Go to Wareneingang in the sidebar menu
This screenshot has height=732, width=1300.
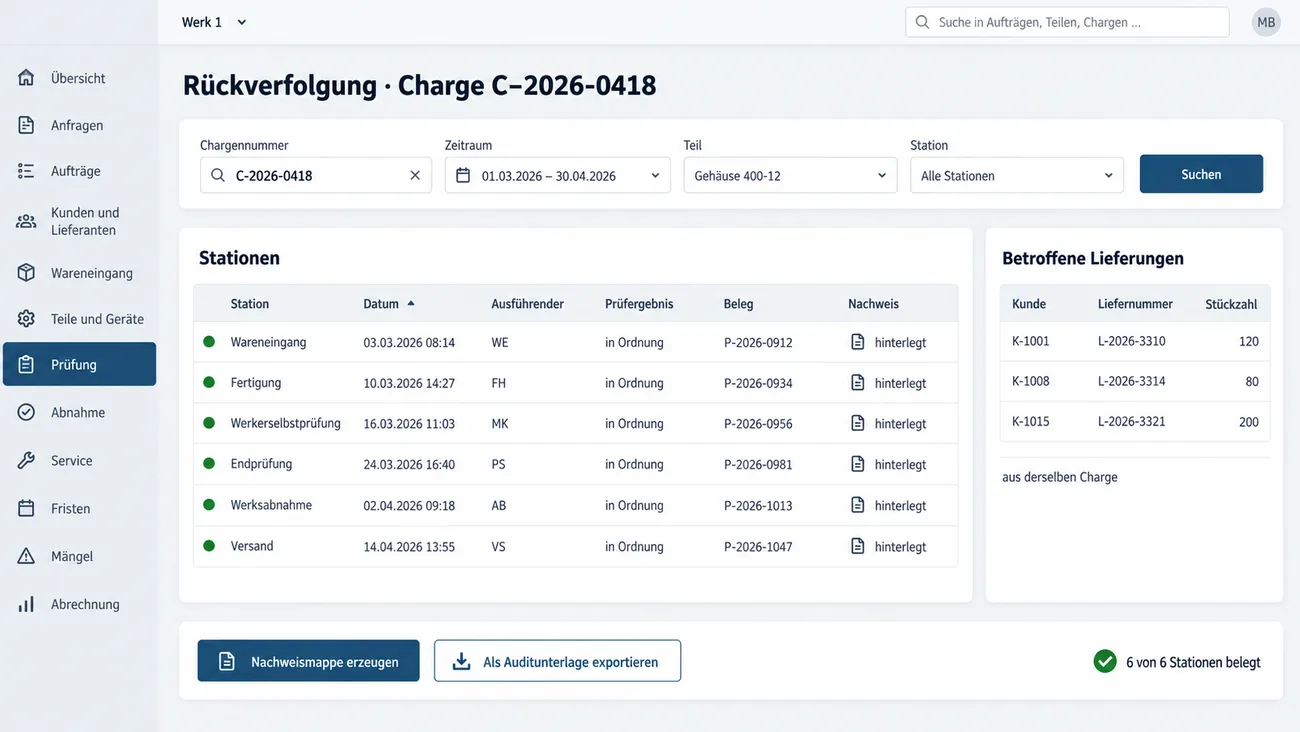[x=79, y=273]
